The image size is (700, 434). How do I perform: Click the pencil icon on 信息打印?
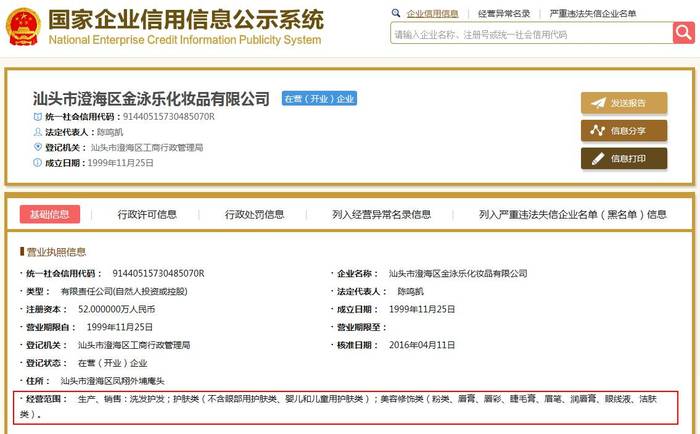point(598,159)
